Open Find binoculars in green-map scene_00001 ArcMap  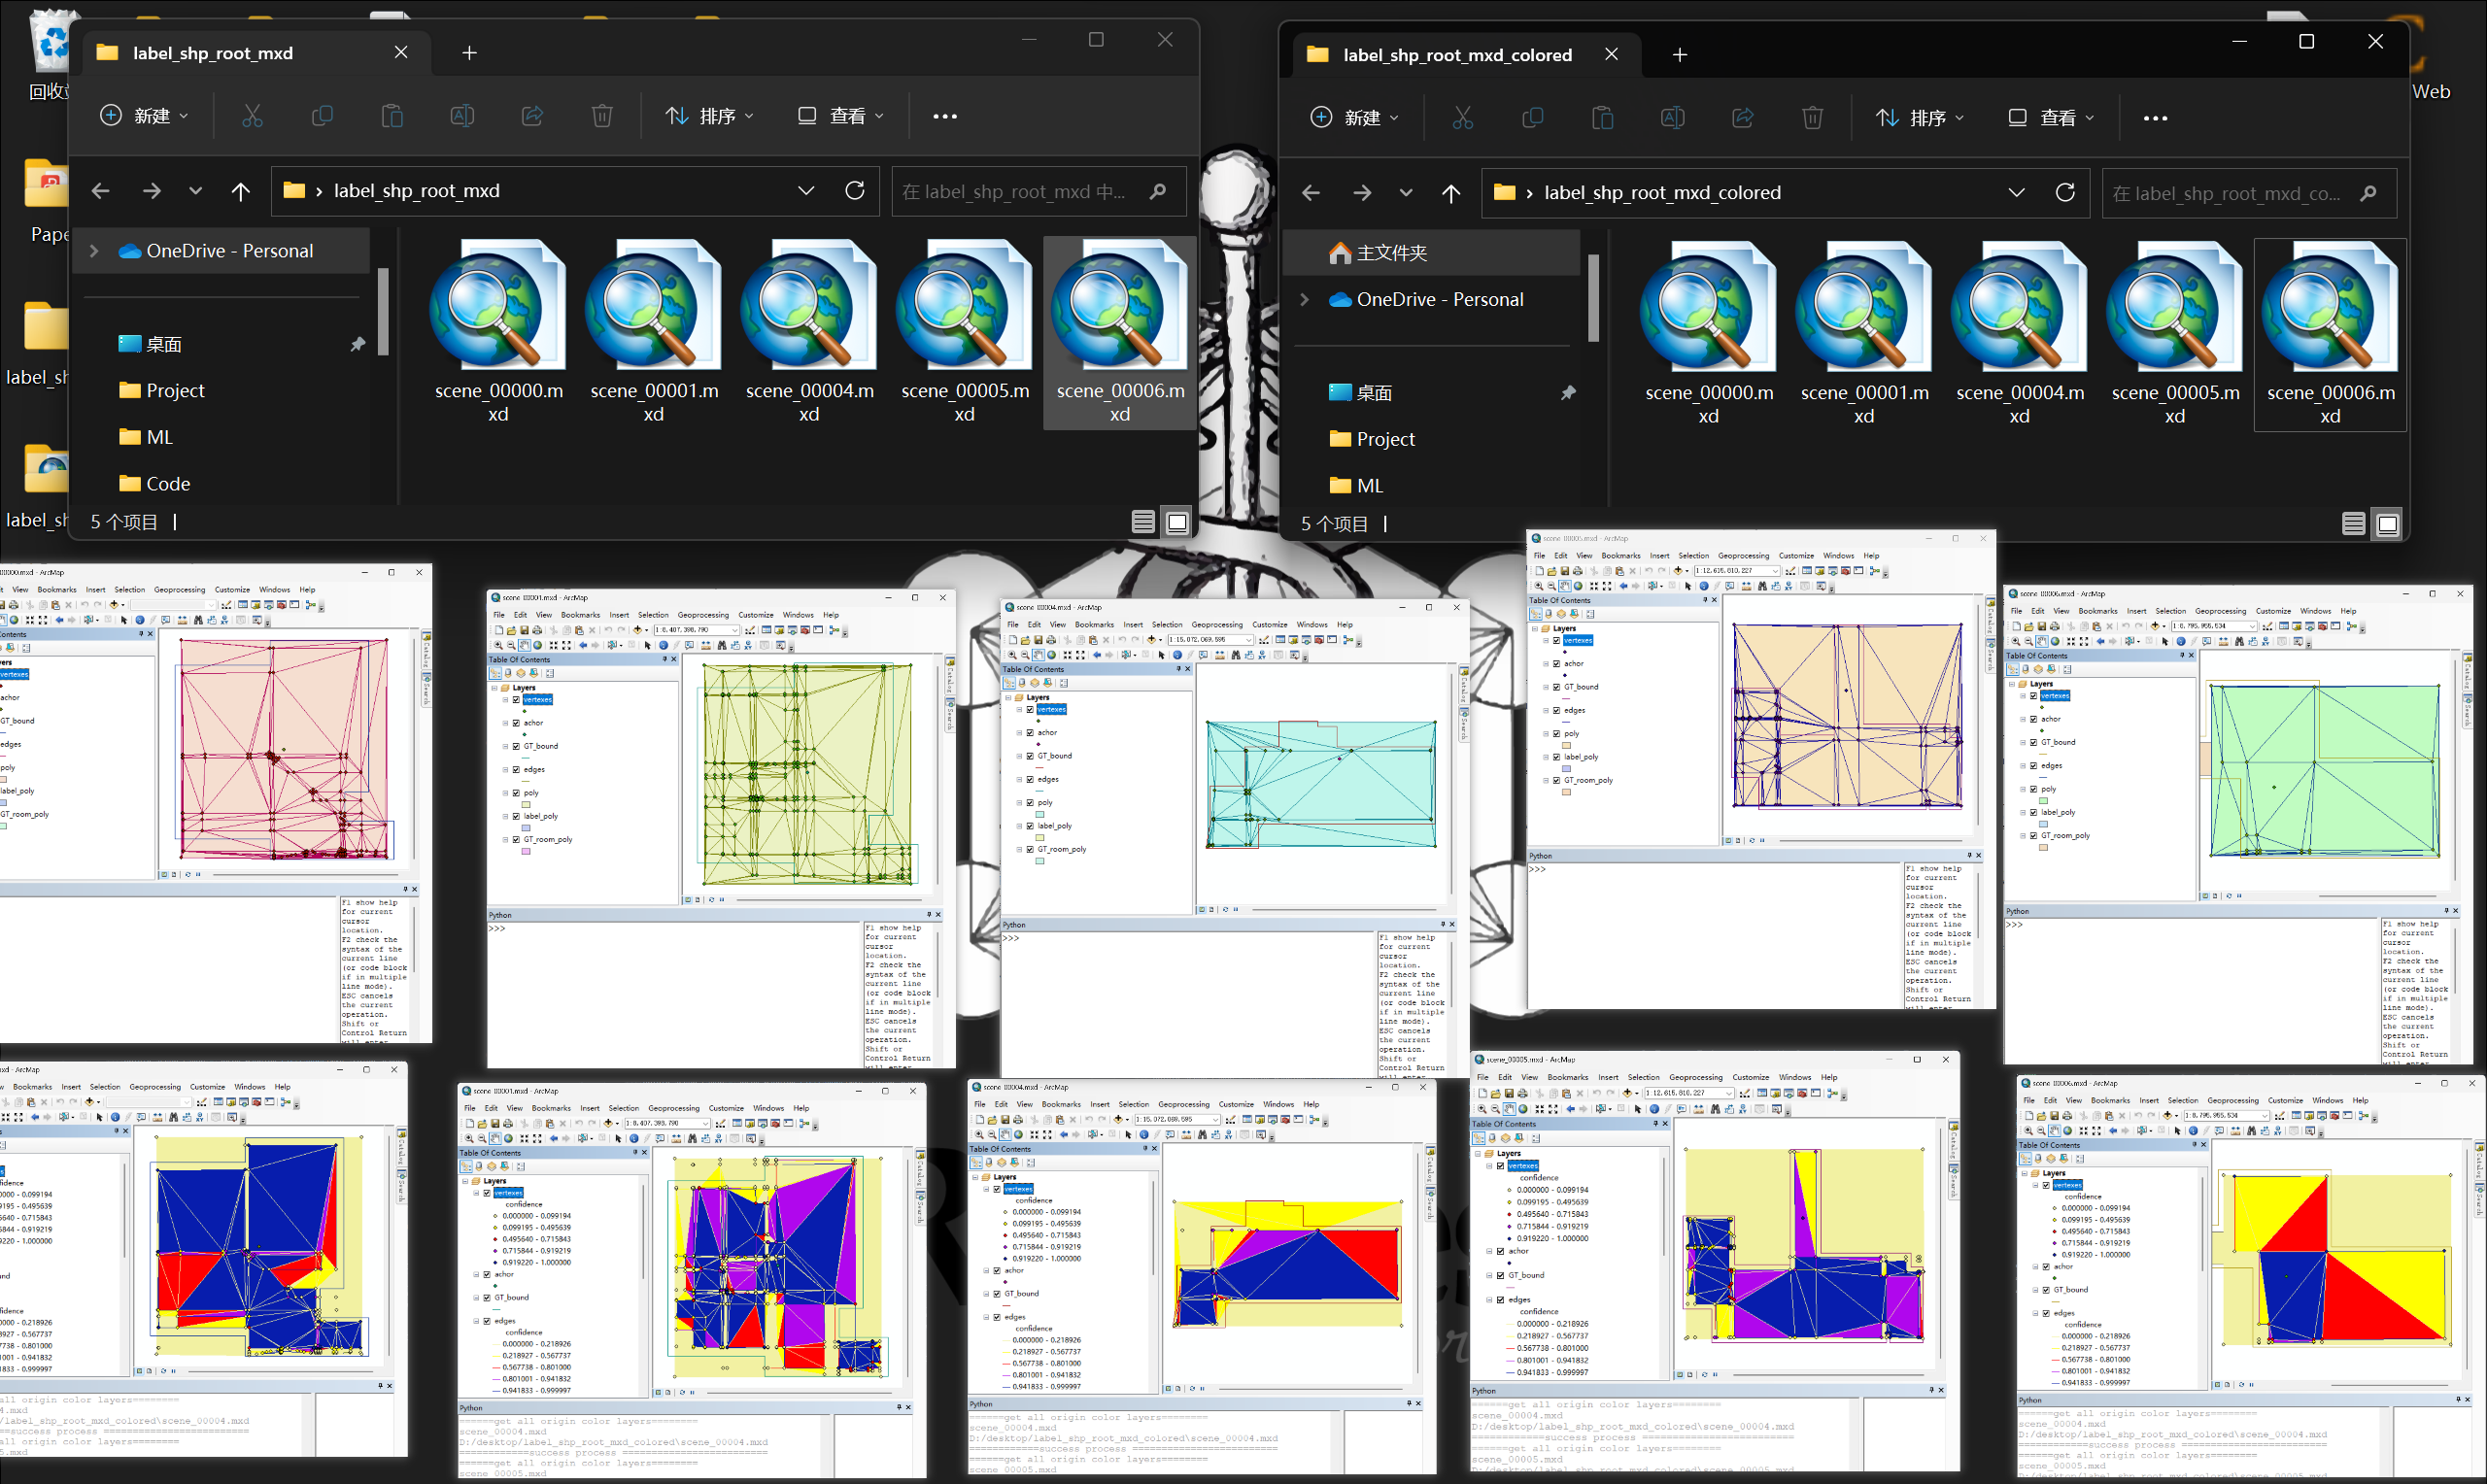(x=722, y=646)
